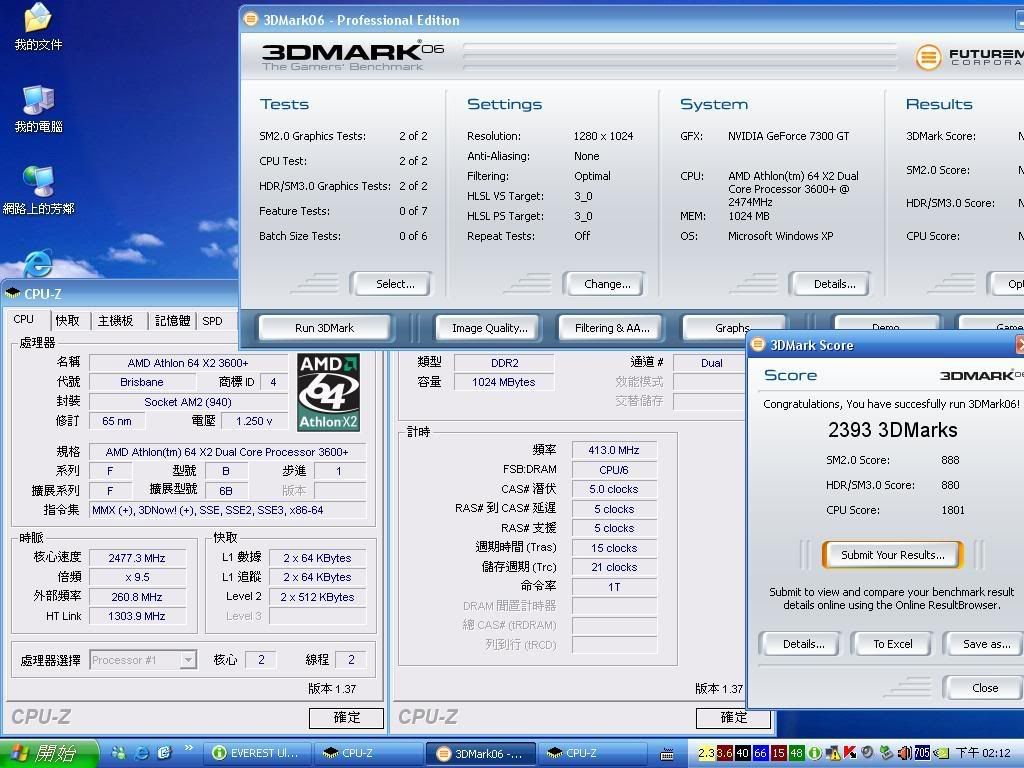Click the FSB:DRAM CPU/6 value
Viewport: 1024px width, 768px height.
tap(614, 470)
